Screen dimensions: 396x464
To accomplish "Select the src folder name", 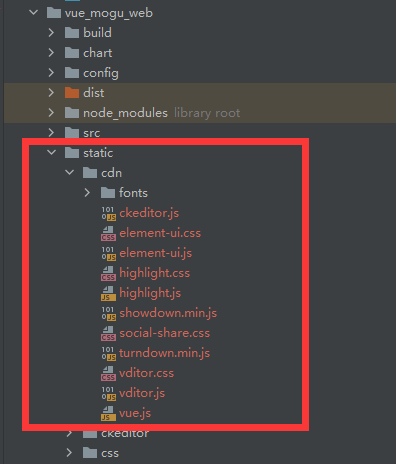I will (91, 133).
